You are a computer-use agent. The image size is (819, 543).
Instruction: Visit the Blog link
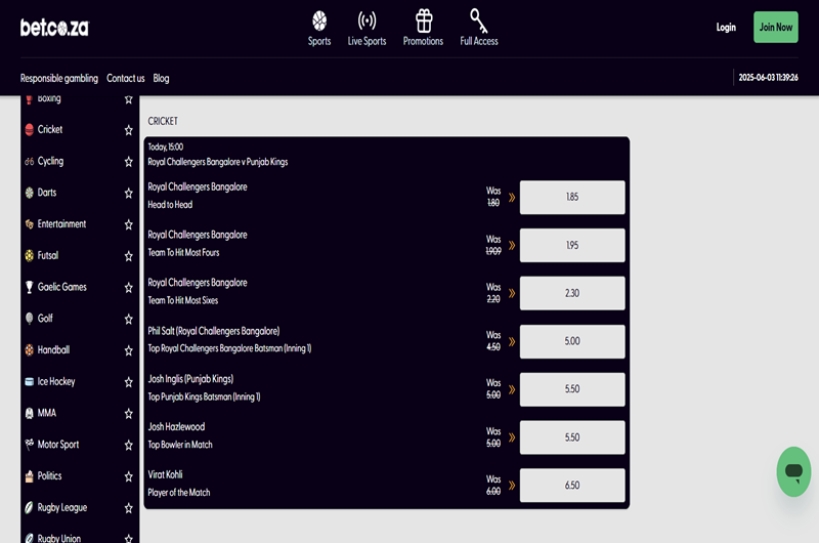point(161,78)
